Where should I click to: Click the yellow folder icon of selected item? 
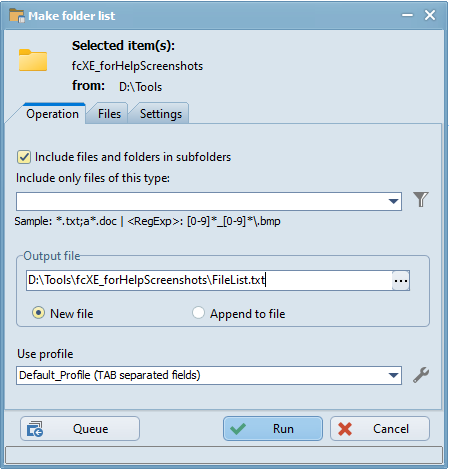pos(33,60)
